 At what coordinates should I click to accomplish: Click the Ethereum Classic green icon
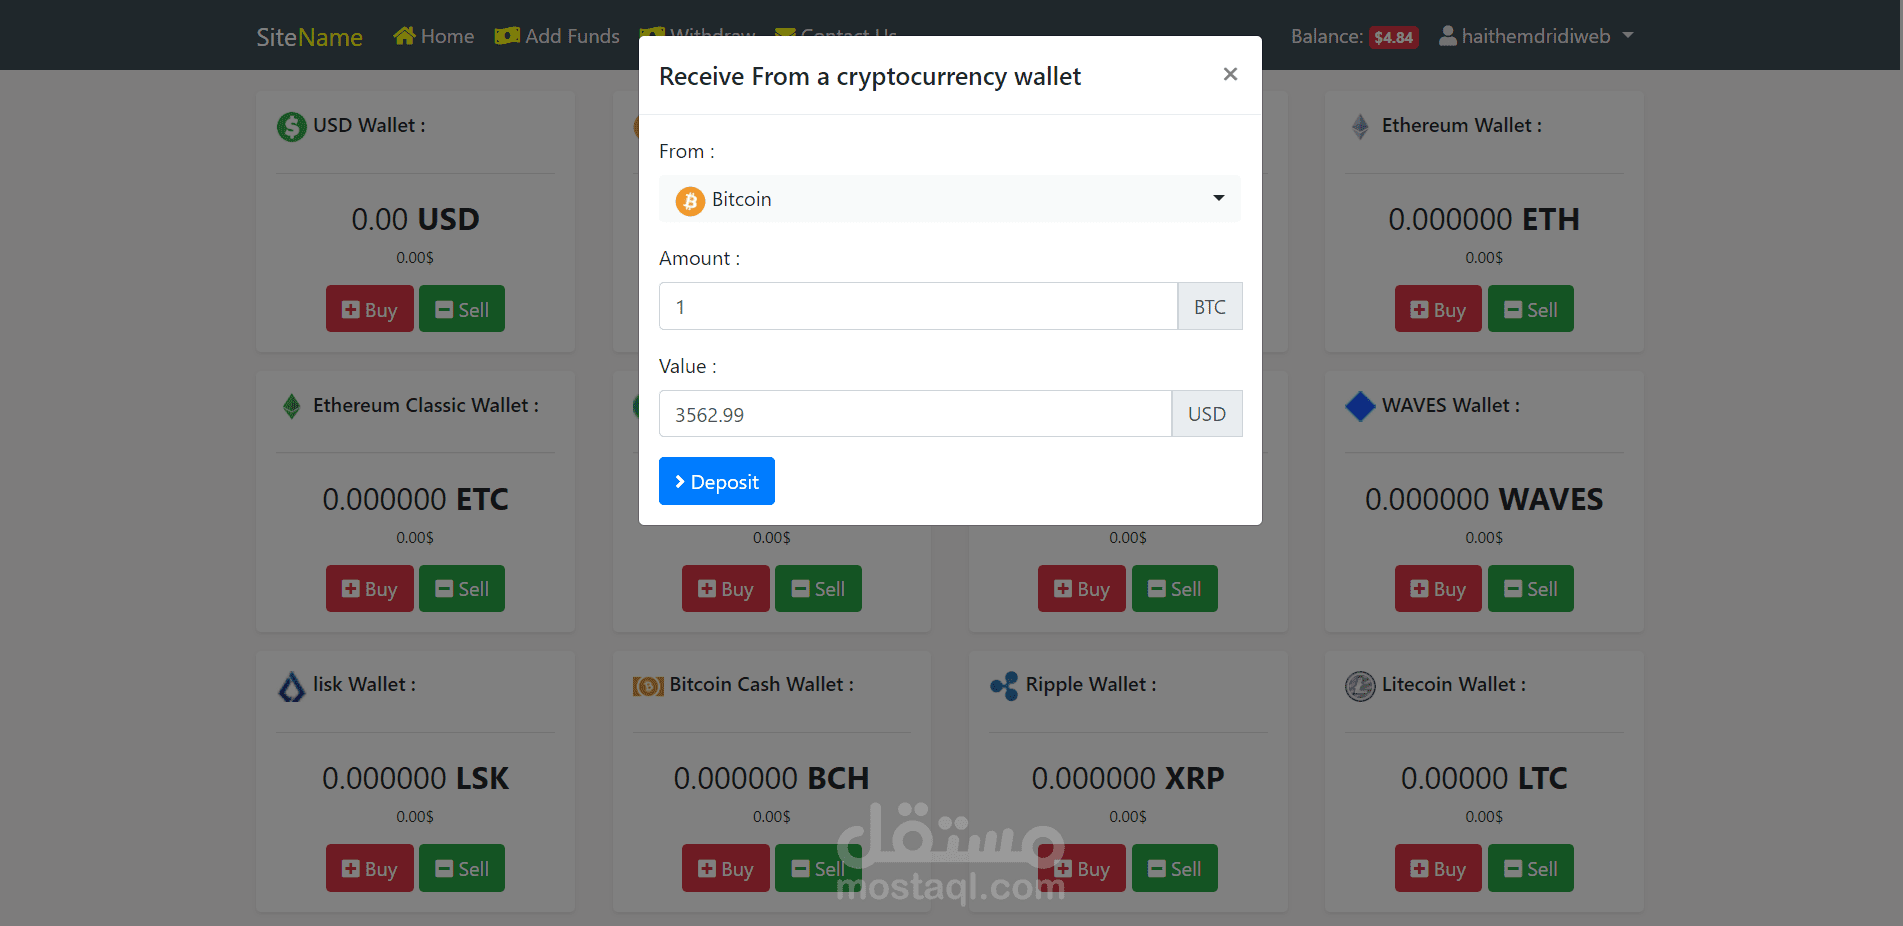click(291, 406)
